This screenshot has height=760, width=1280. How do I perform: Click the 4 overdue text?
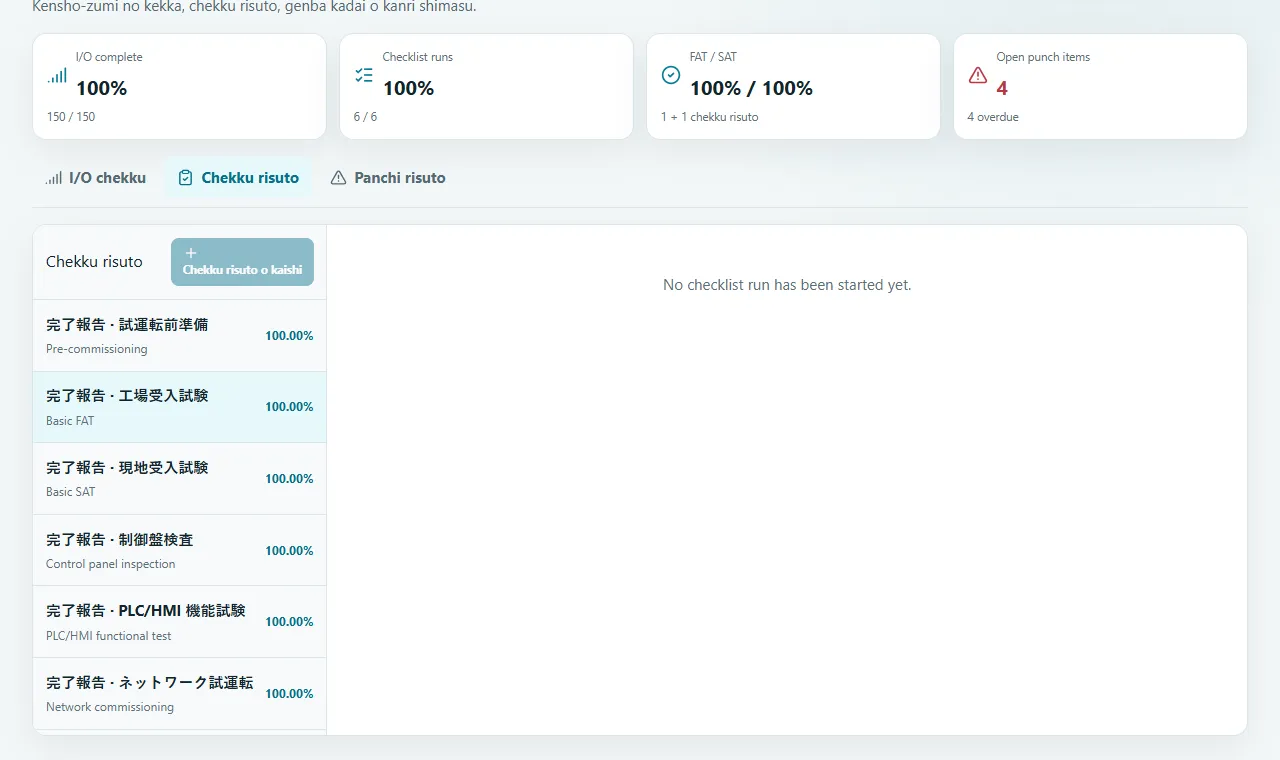993,117
